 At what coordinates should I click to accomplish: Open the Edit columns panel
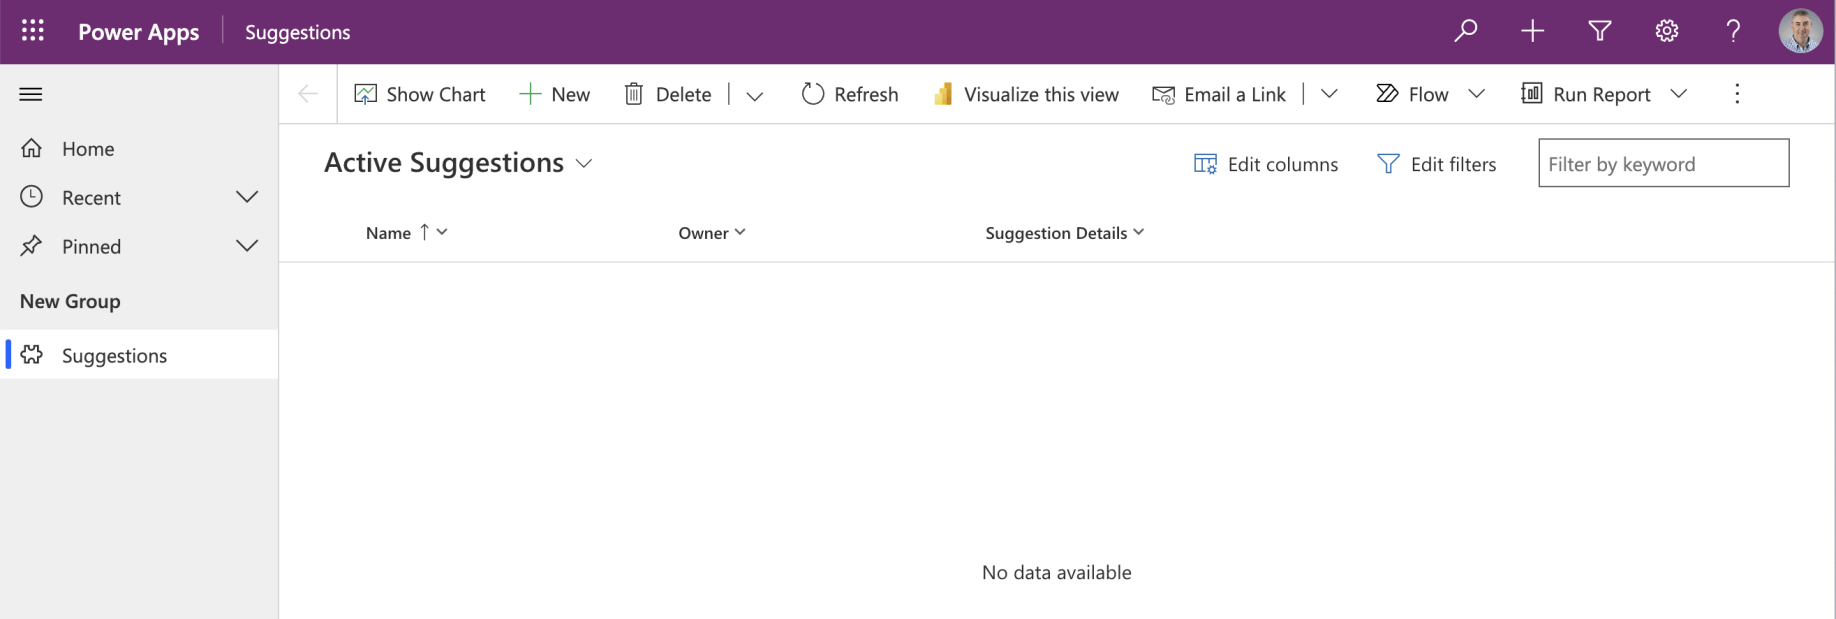(x=1266, y=164)
